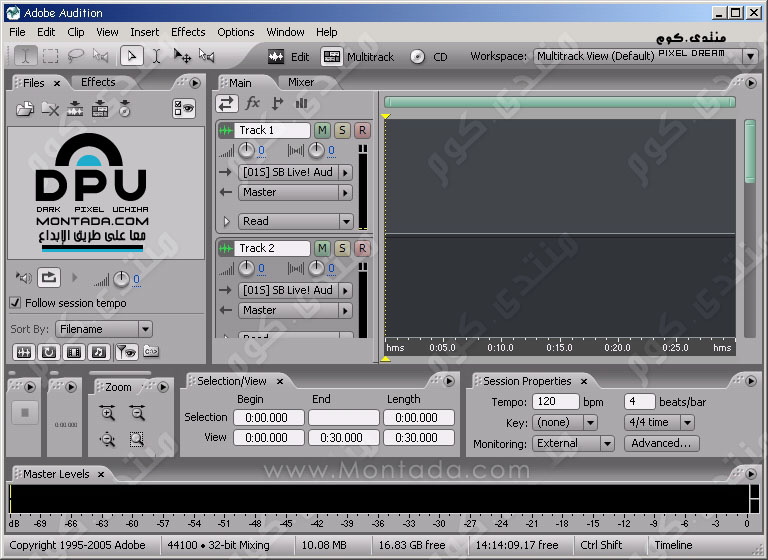Click Track 1 volume knob
This screenshot has height=560, width=768.
pyautogui.click(x=246, y=151)
